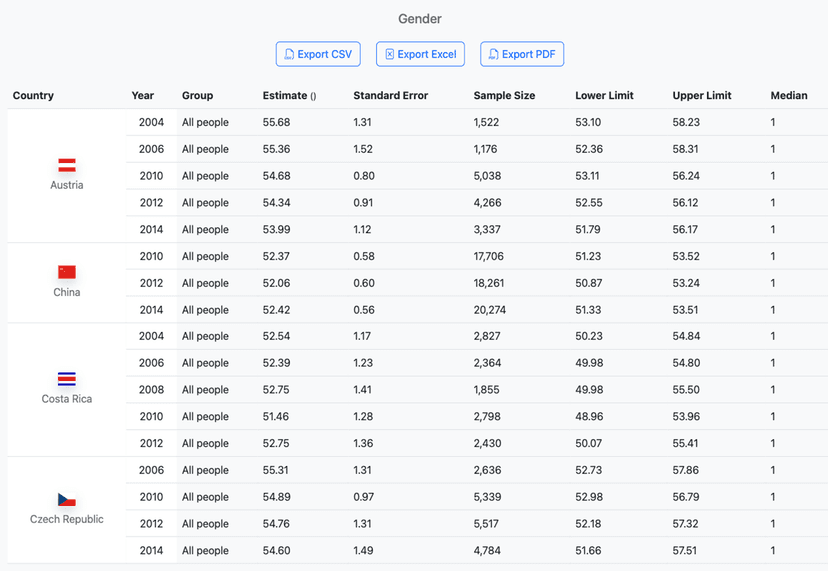828x571 pixels.
Task: Click the estimate value 55.36
Action: 277,149
